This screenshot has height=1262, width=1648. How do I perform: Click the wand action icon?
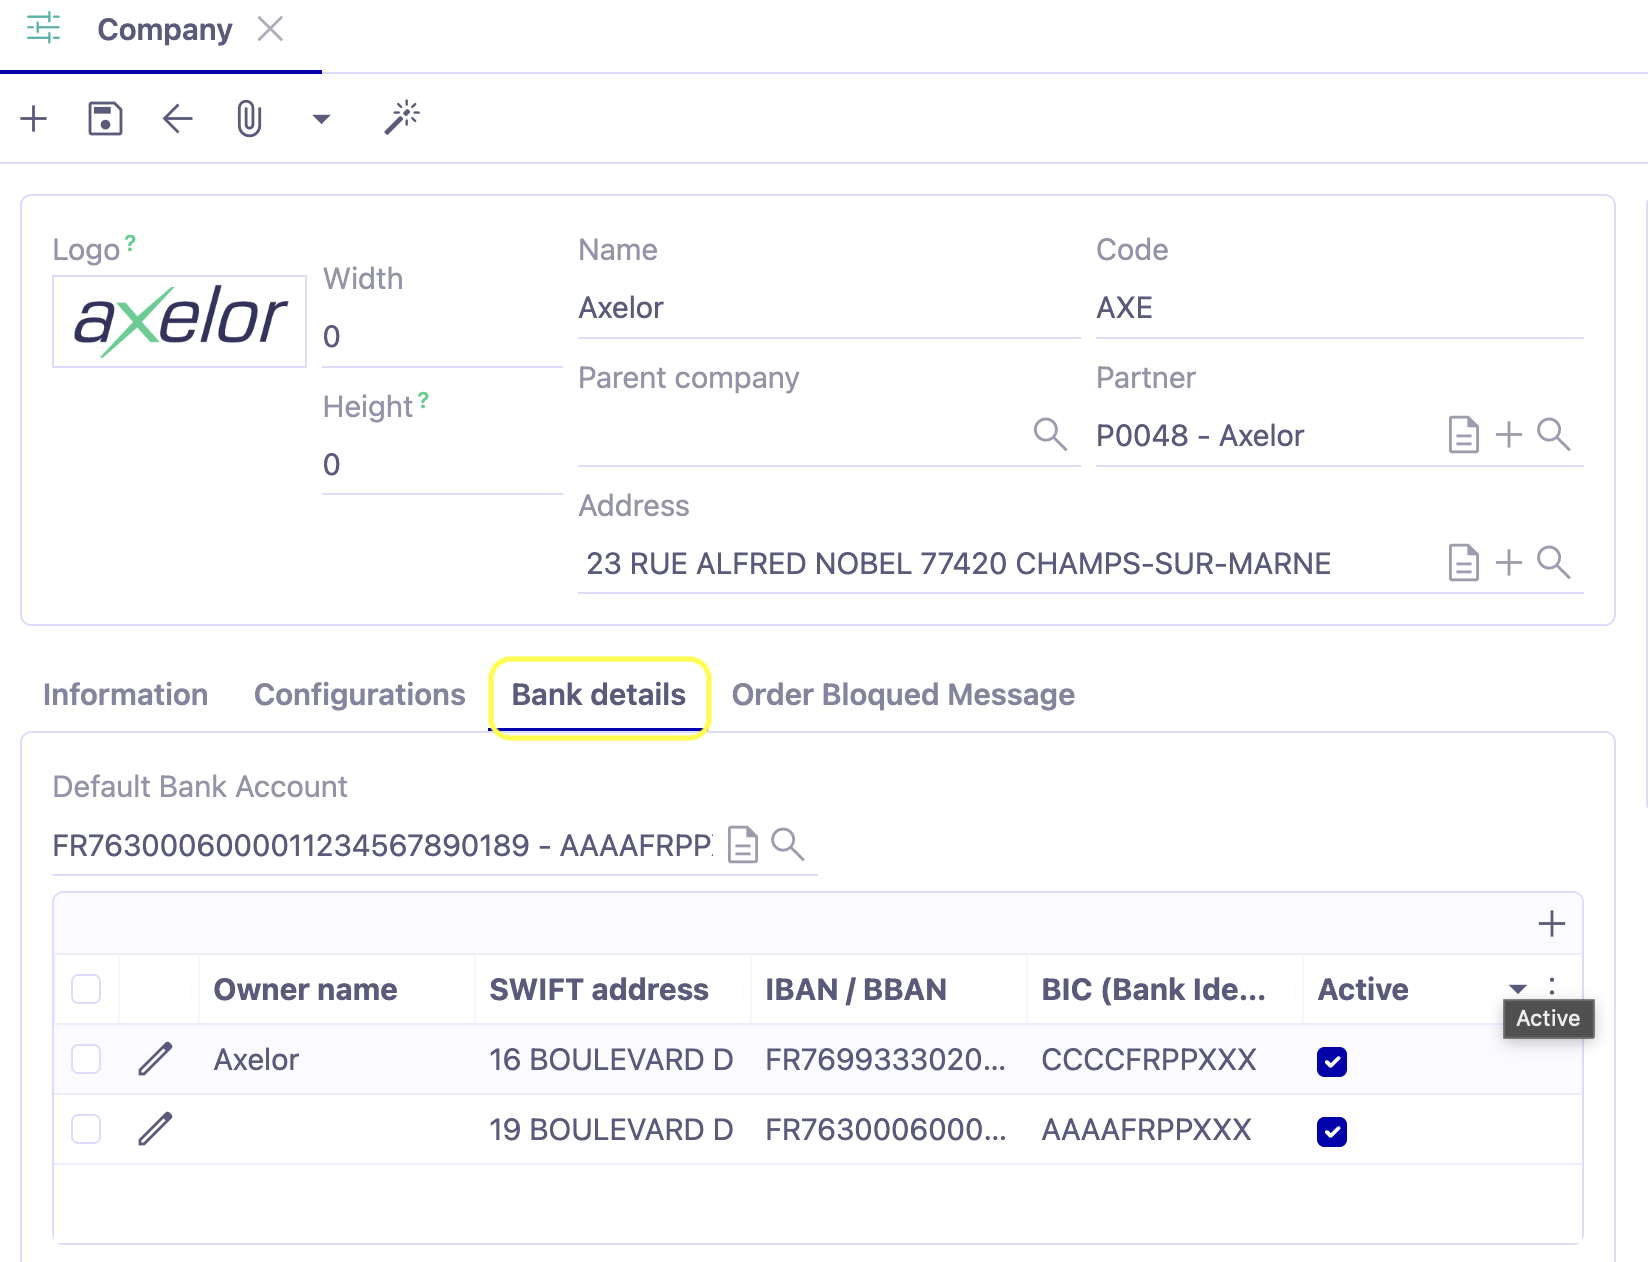(400, 117)
